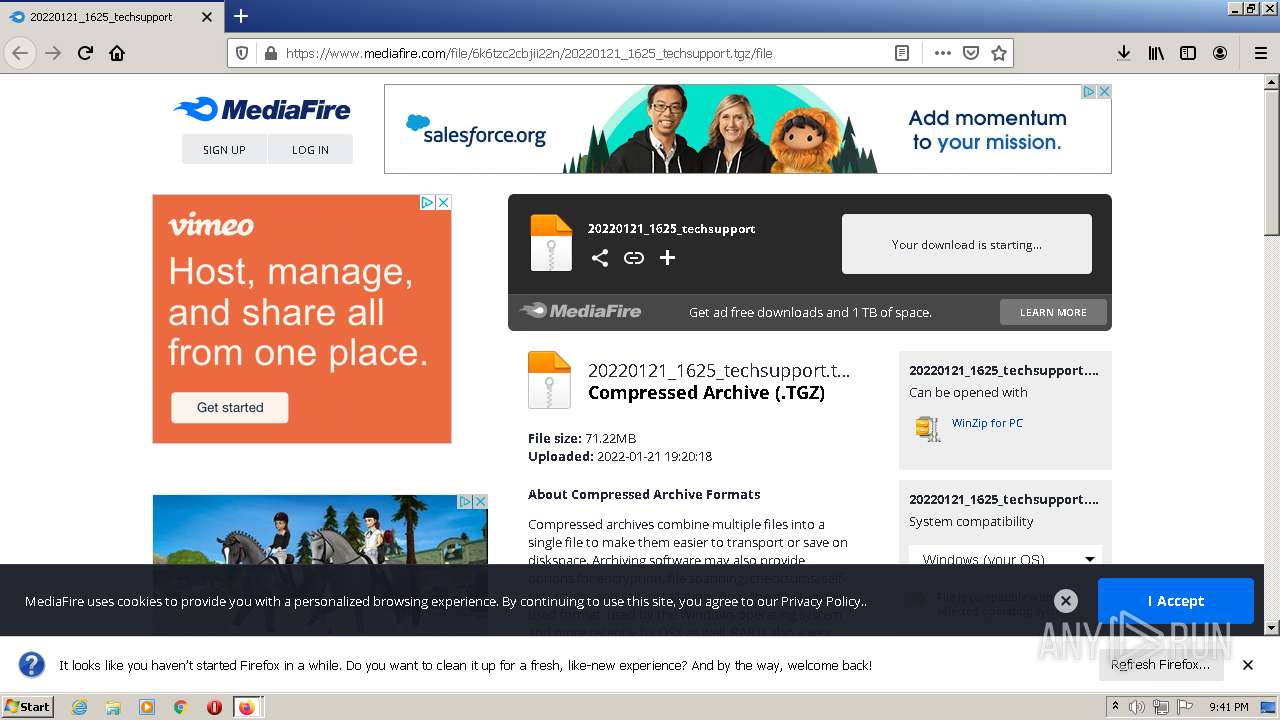Click the MediaFire logo
Viewport: 1280px width, 720px height.
coord(262,110)
